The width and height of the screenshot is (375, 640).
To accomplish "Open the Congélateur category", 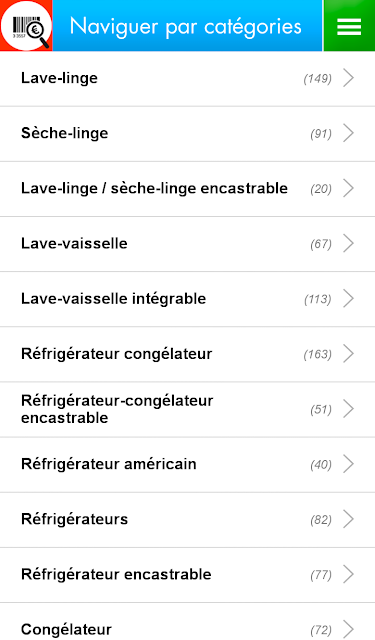I will coord(187,622).
